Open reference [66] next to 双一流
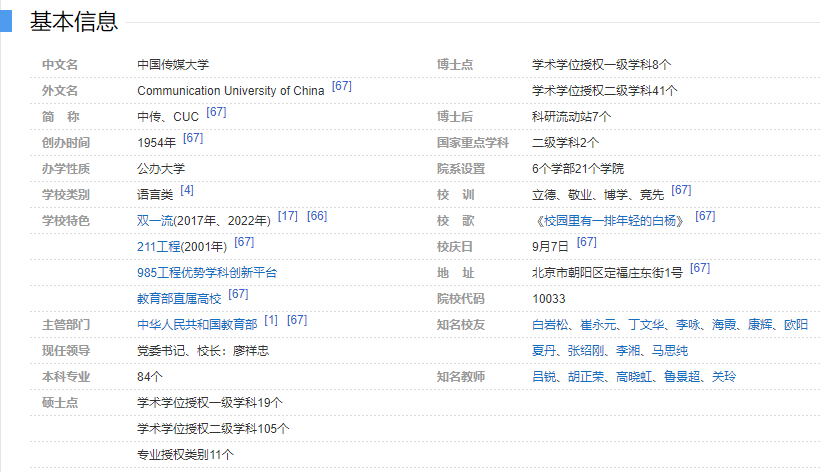This screenshot has width=830, height=472. point(317,216)
